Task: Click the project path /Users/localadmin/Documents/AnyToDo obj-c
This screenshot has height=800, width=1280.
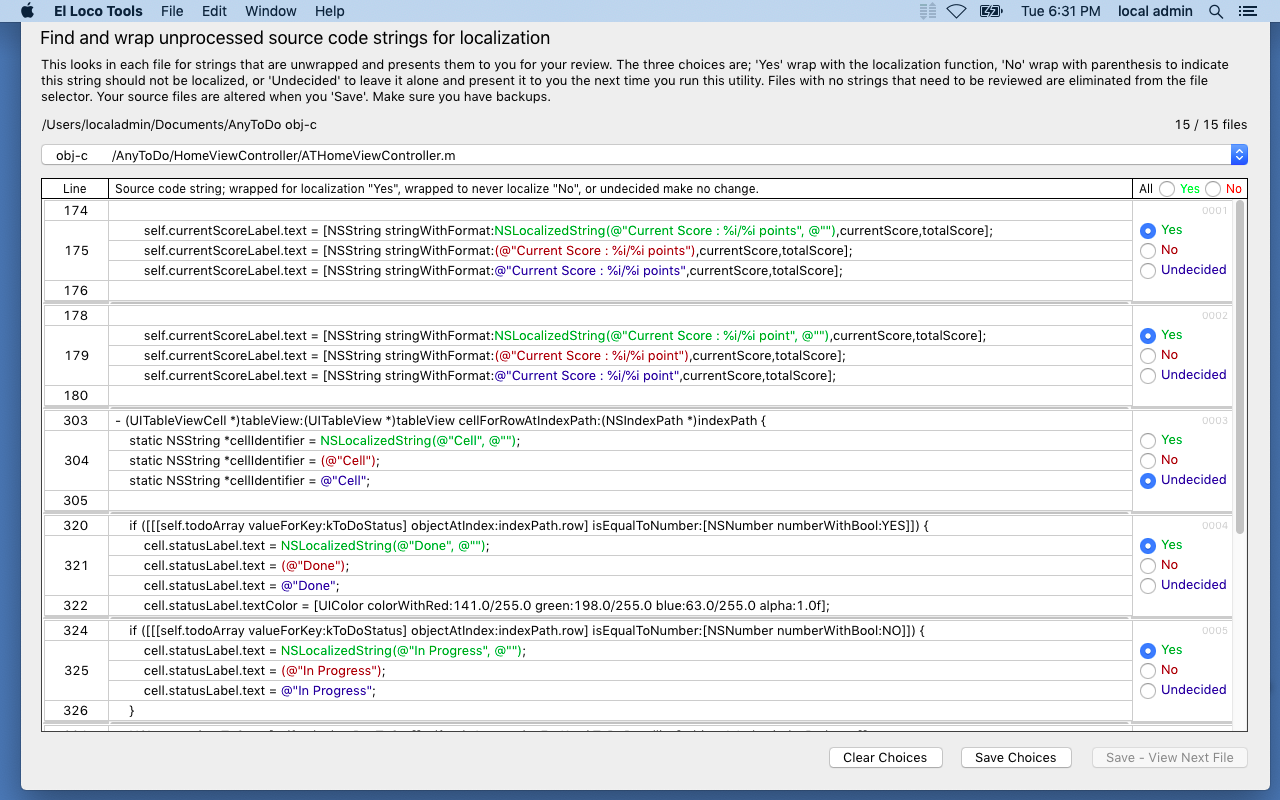Action: (x=179, y=125)
